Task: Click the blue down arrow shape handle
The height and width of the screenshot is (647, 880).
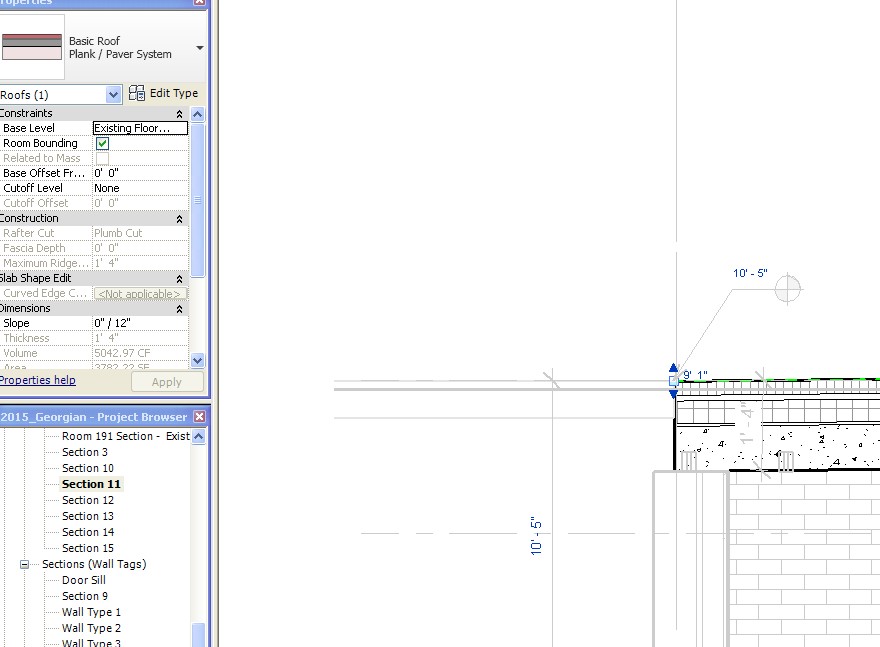Action: [673, 393]
